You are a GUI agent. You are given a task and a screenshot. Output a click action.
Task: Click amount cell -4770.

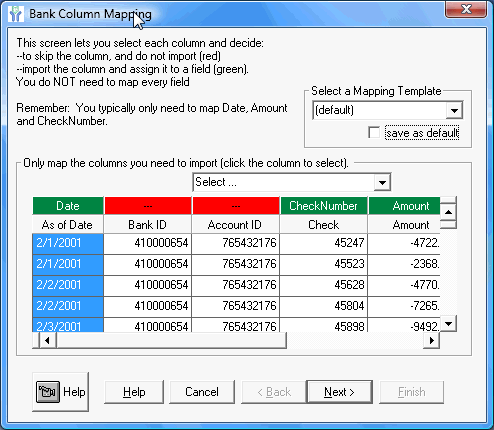point(404,286)
